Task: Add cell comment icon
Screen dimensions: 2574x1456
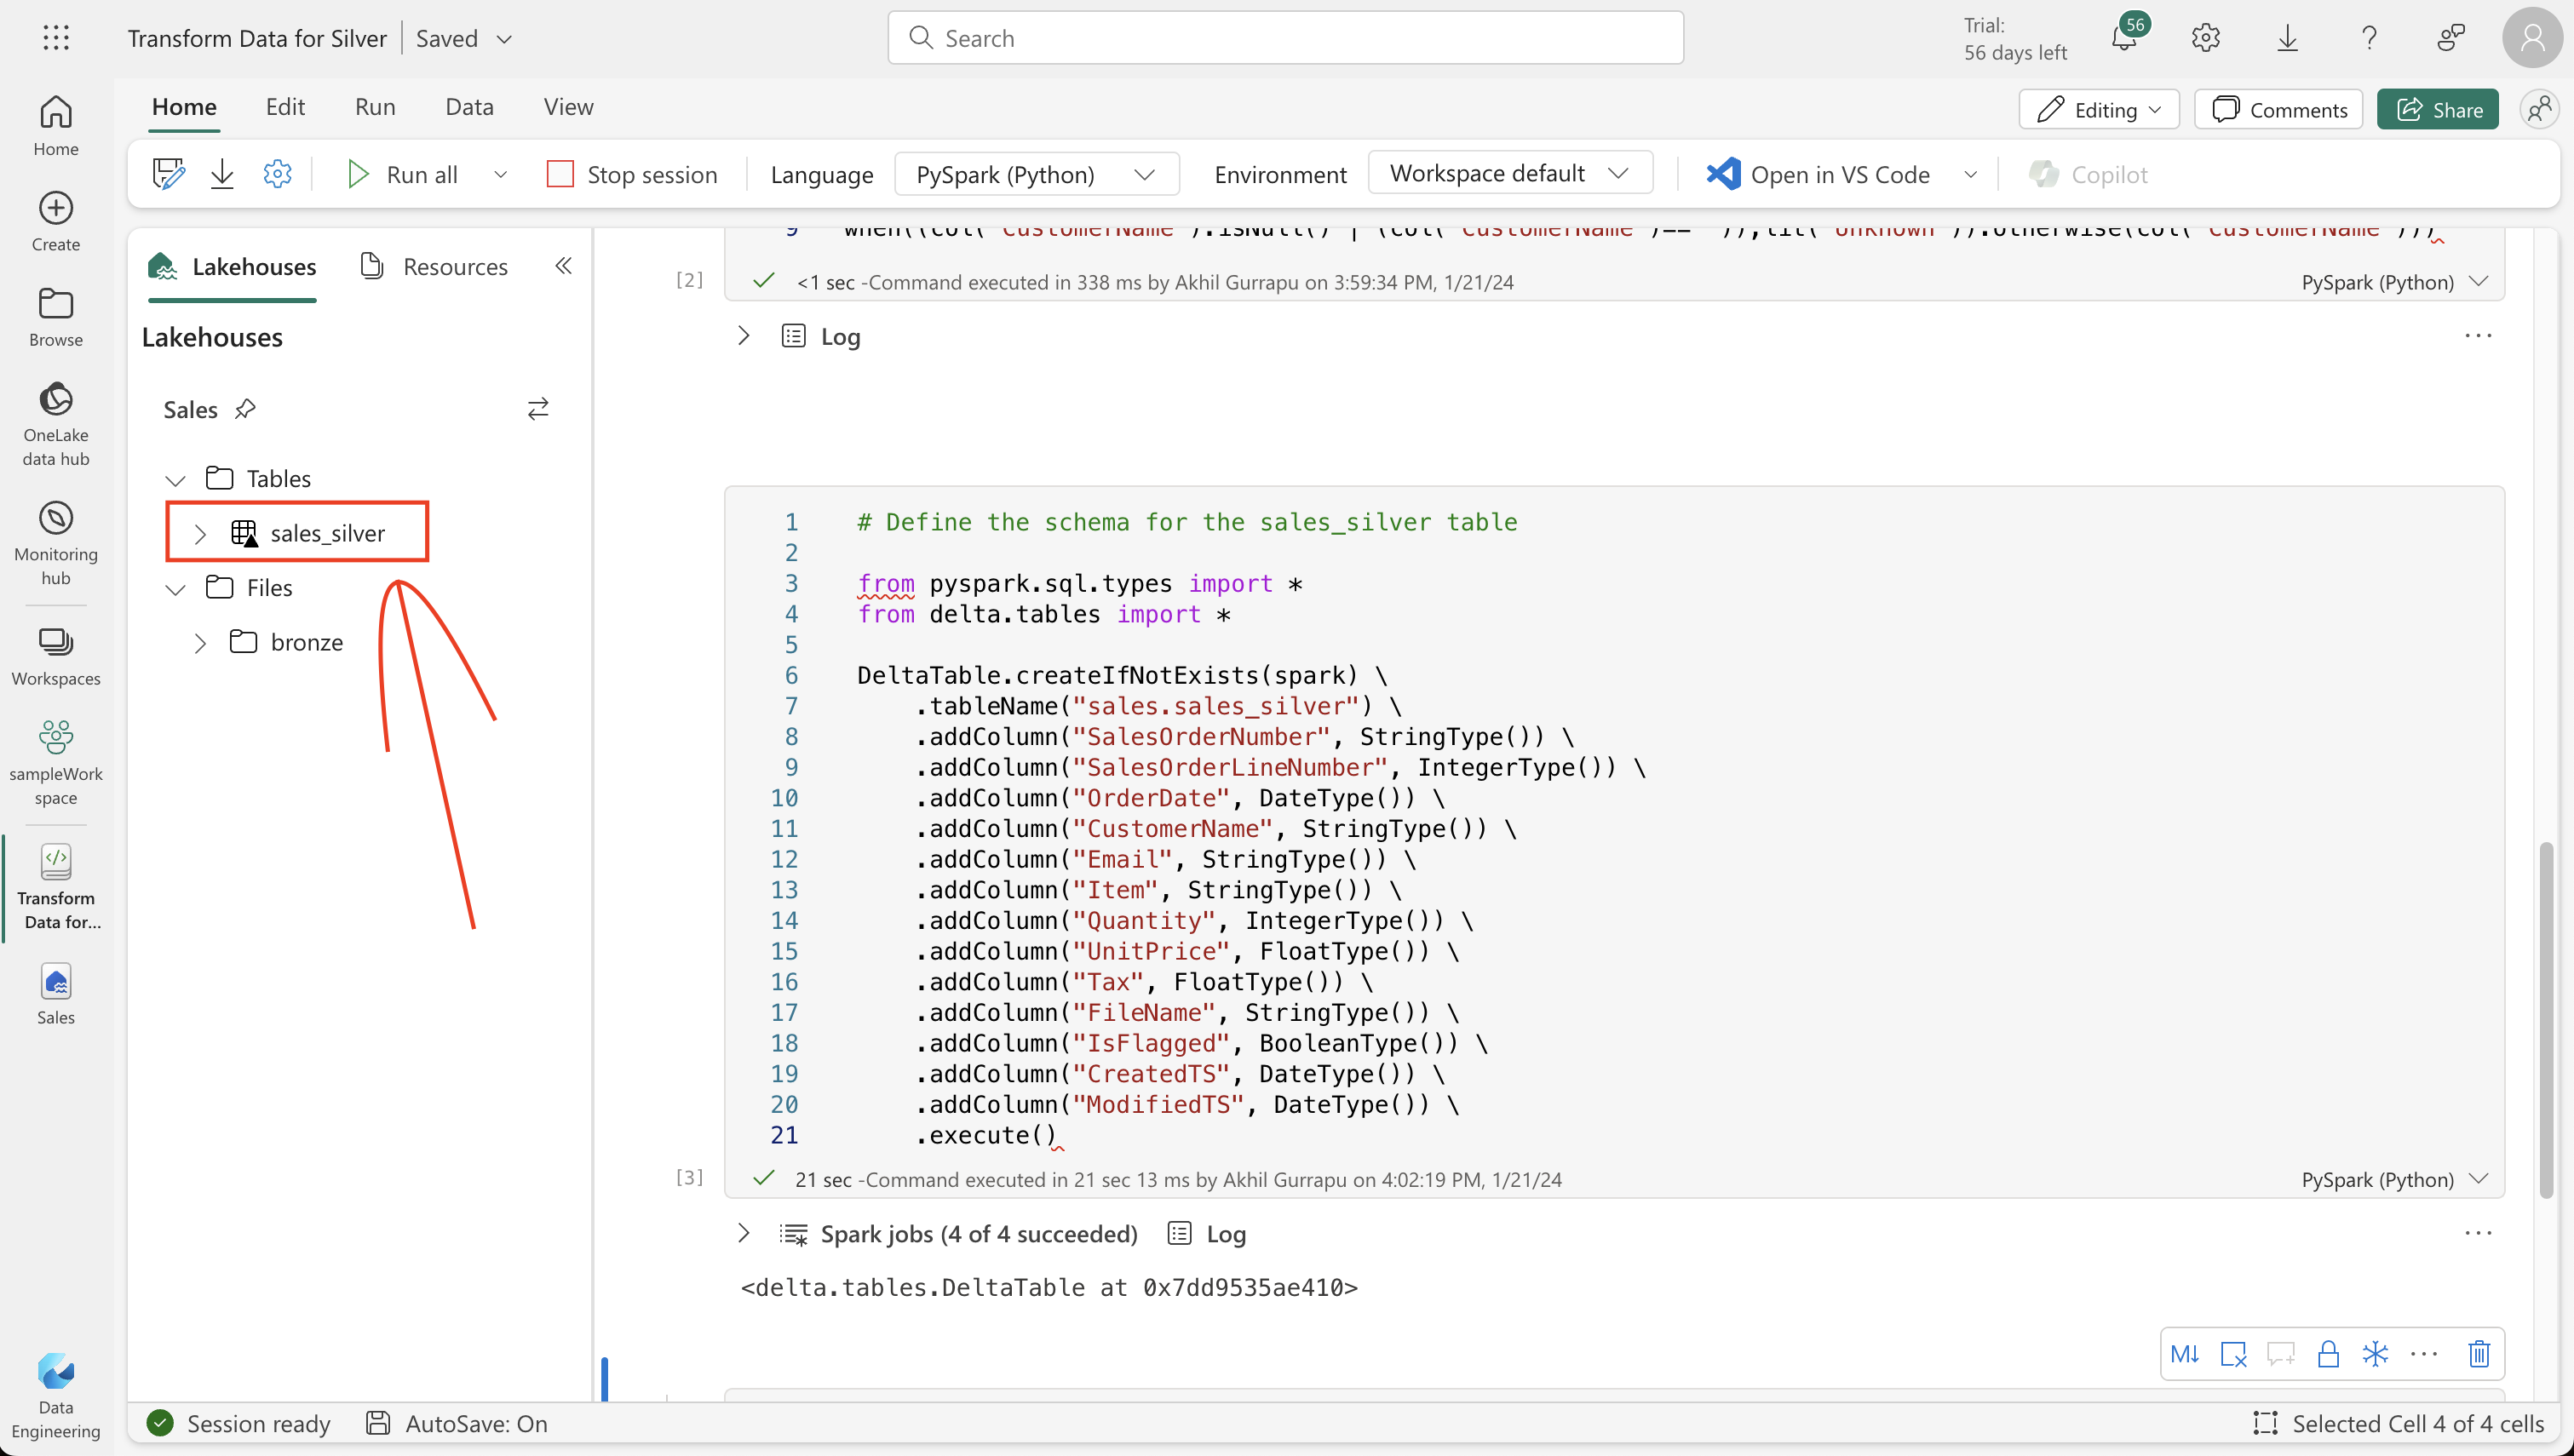Action: click(2281, 1354)
